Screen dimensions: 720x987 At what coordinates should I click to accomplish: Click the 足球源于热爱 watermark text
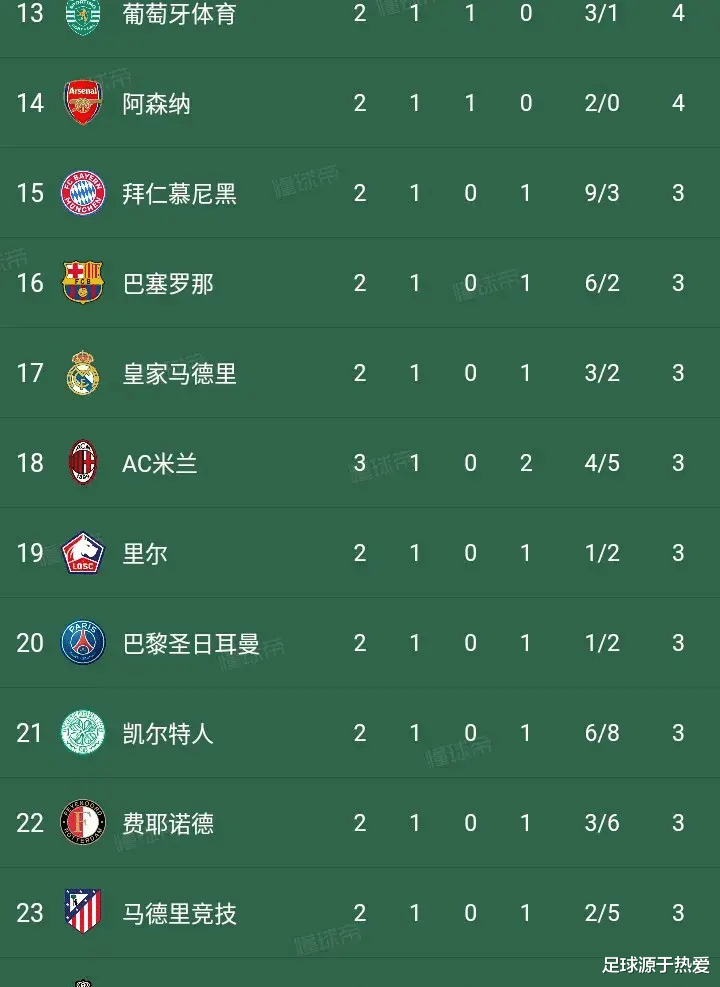[656, 964]
